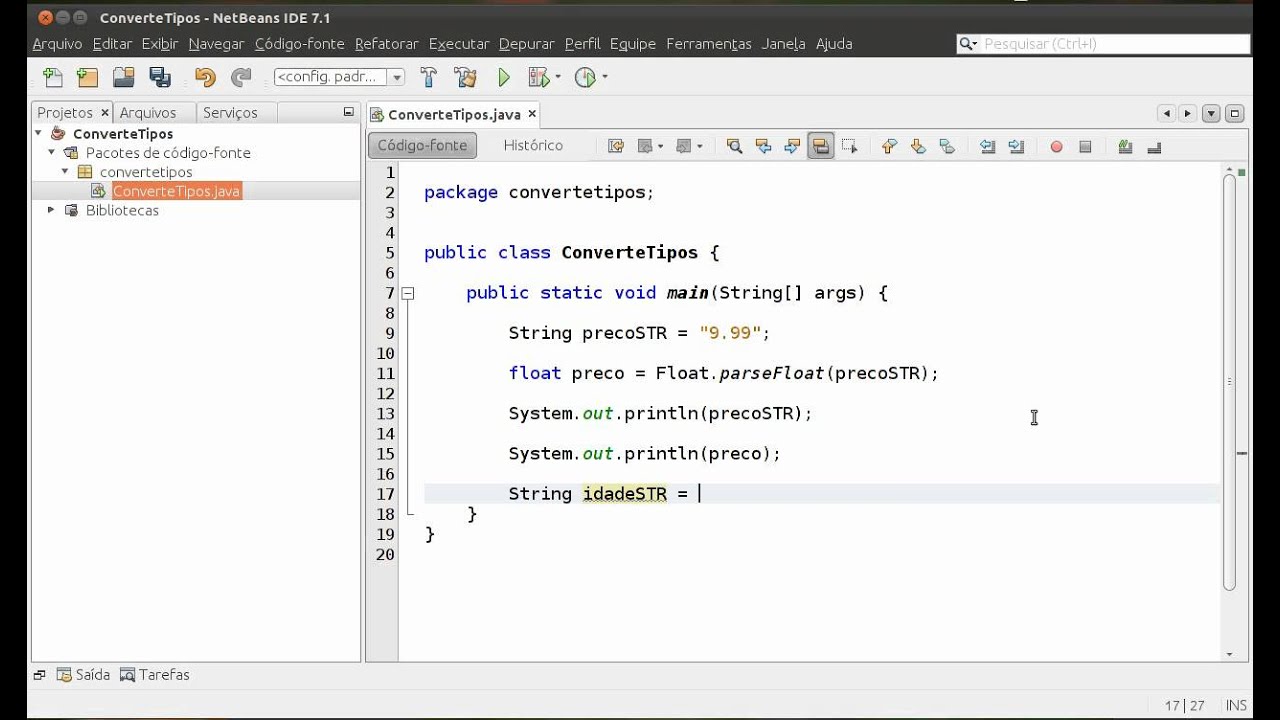This screenshot has height=720, width=1280.
Task: Switch to the Serviços tab
Action: tap(230, 113)
